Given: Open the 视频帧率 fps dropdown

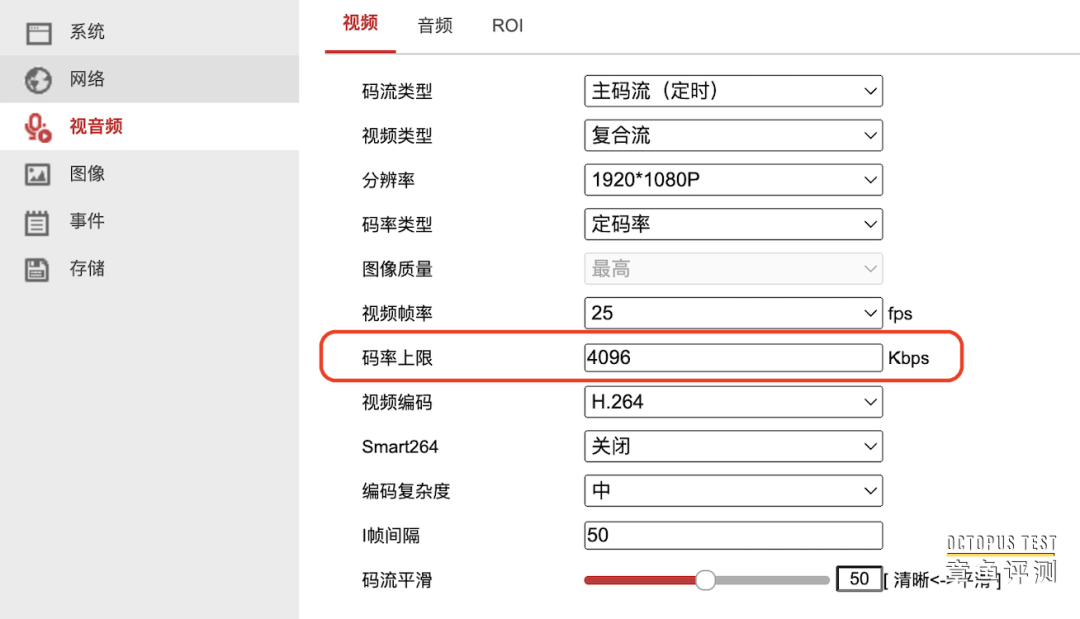Looking at the screenshot, I should tap(733, 313).
